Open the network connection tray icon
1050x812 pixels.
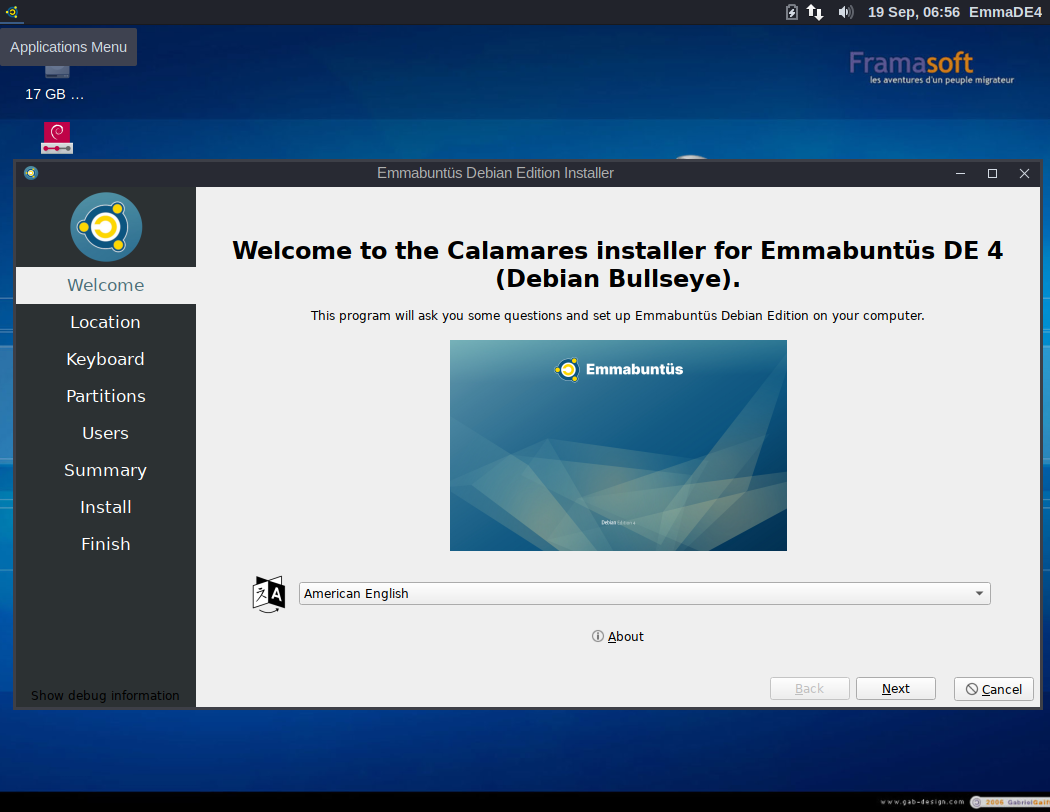click(815, 12)
